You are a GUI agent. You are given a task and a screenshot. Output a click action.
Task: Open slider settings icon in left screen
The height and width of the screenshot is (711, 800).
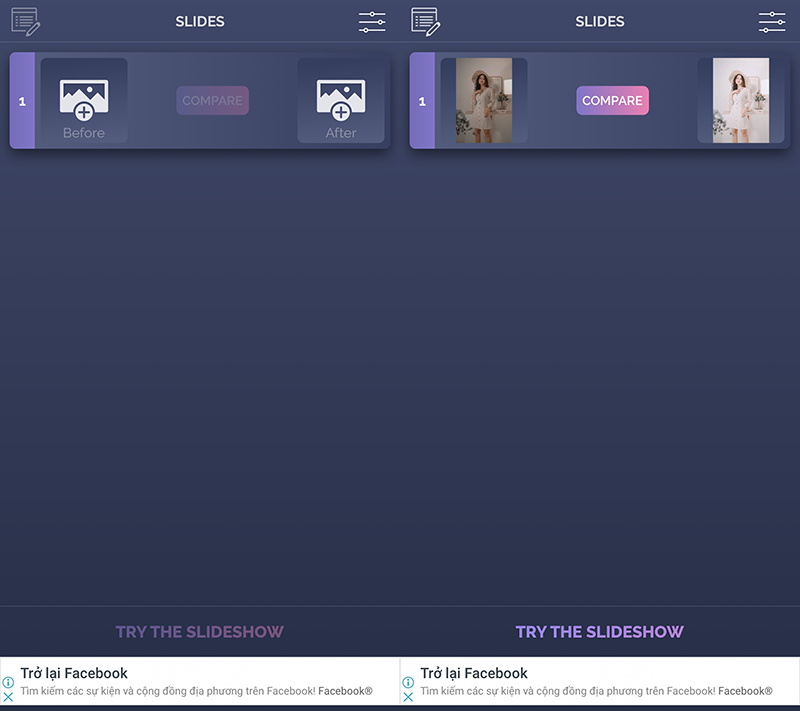click(x=372, y=22)
